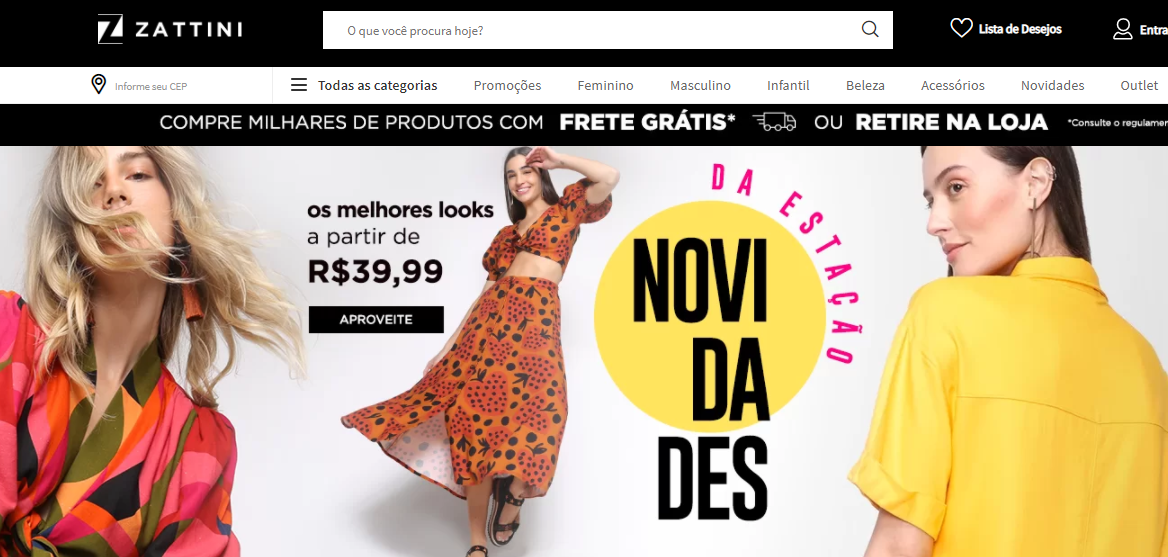
Task: Click the hamburger menu icon
Action: pos(299,85)
